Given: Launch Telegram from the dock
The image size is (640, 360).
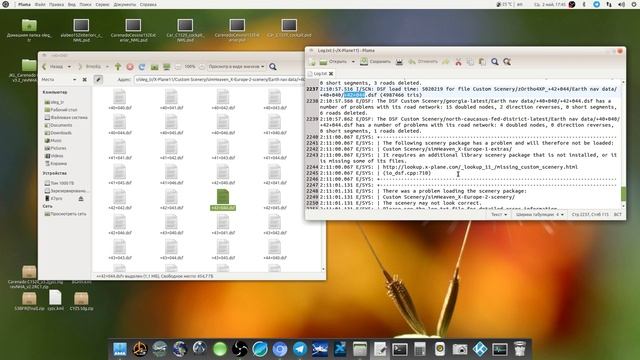Looking at the screenshot, I should [300, 349].
